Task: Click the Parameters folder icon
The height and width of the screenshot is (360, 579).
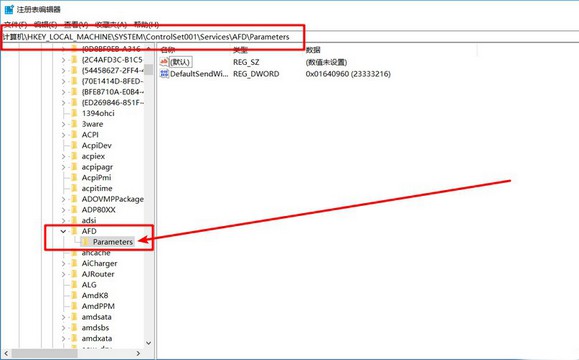Action: tap(85, 242)
